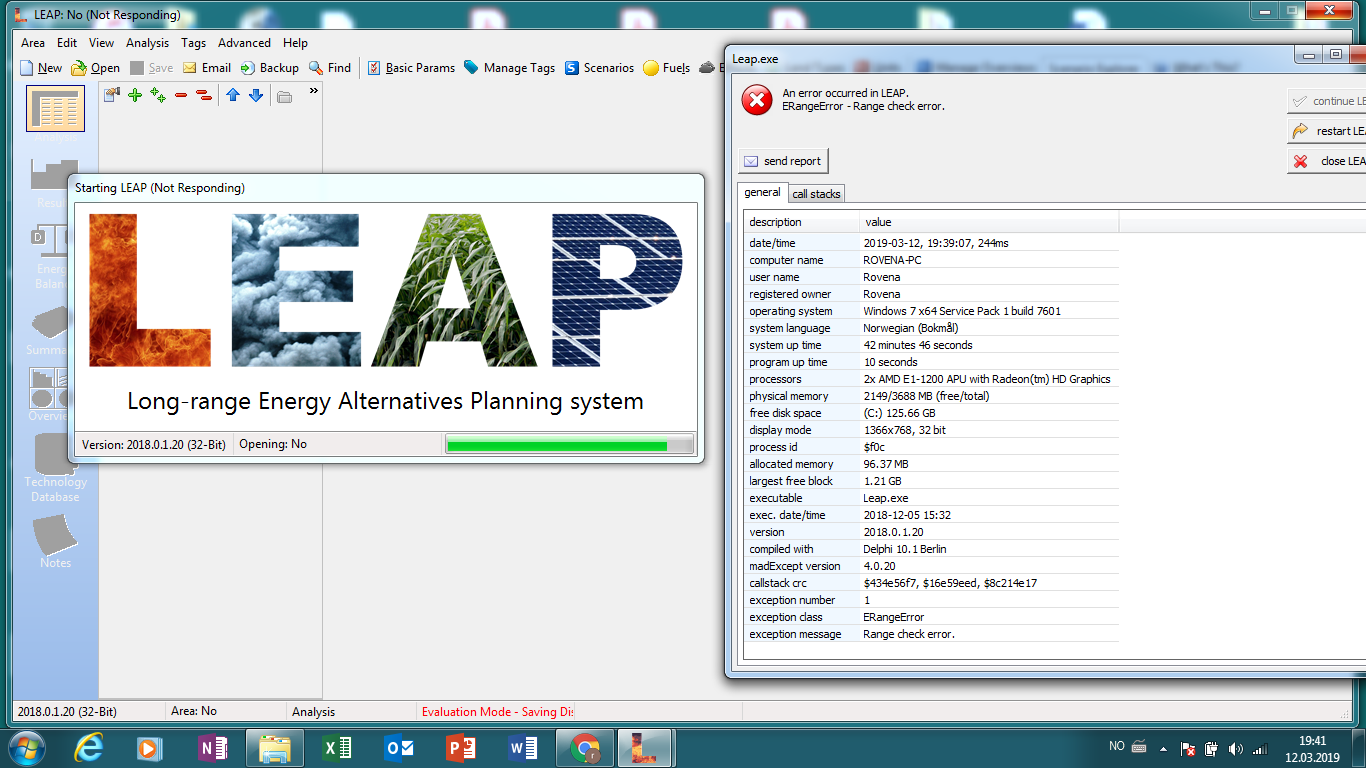Click the red minus delete-branch icon
This screenshot has height=768, width=1366.
[x=181, y=95]
